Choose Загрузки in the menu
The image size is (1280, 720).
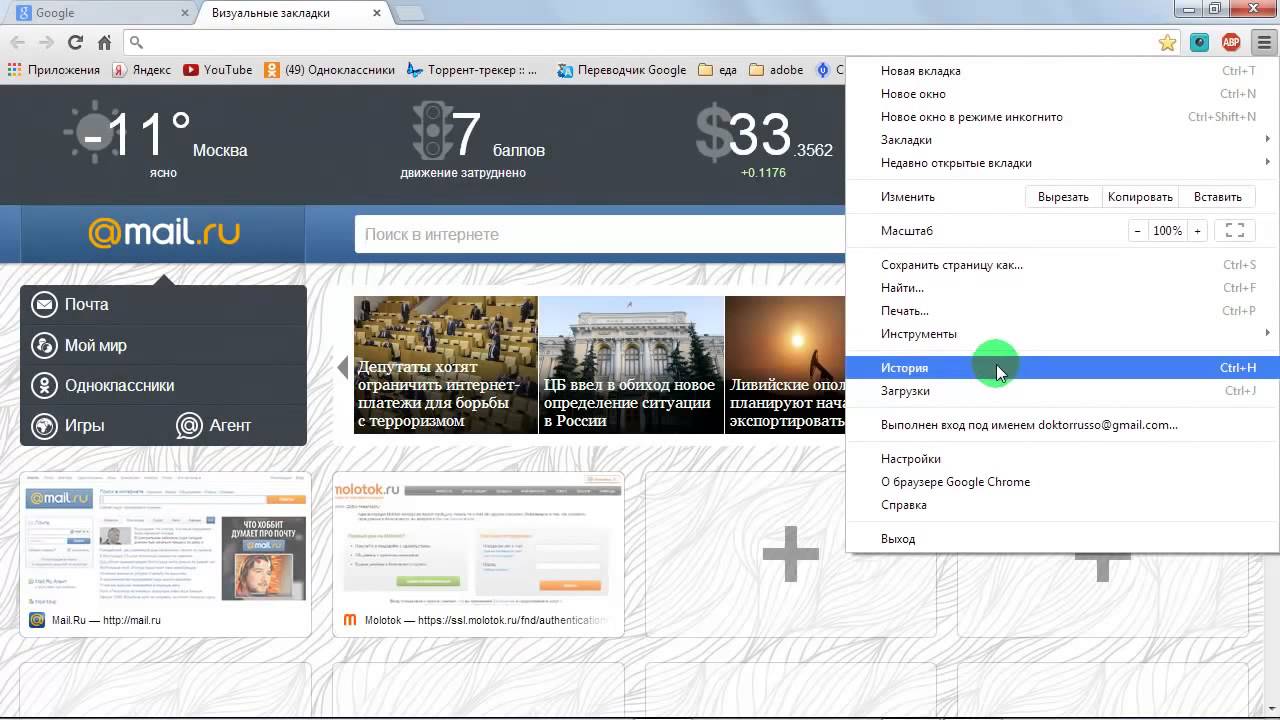pyautogui.click(x=1062, y=391)
